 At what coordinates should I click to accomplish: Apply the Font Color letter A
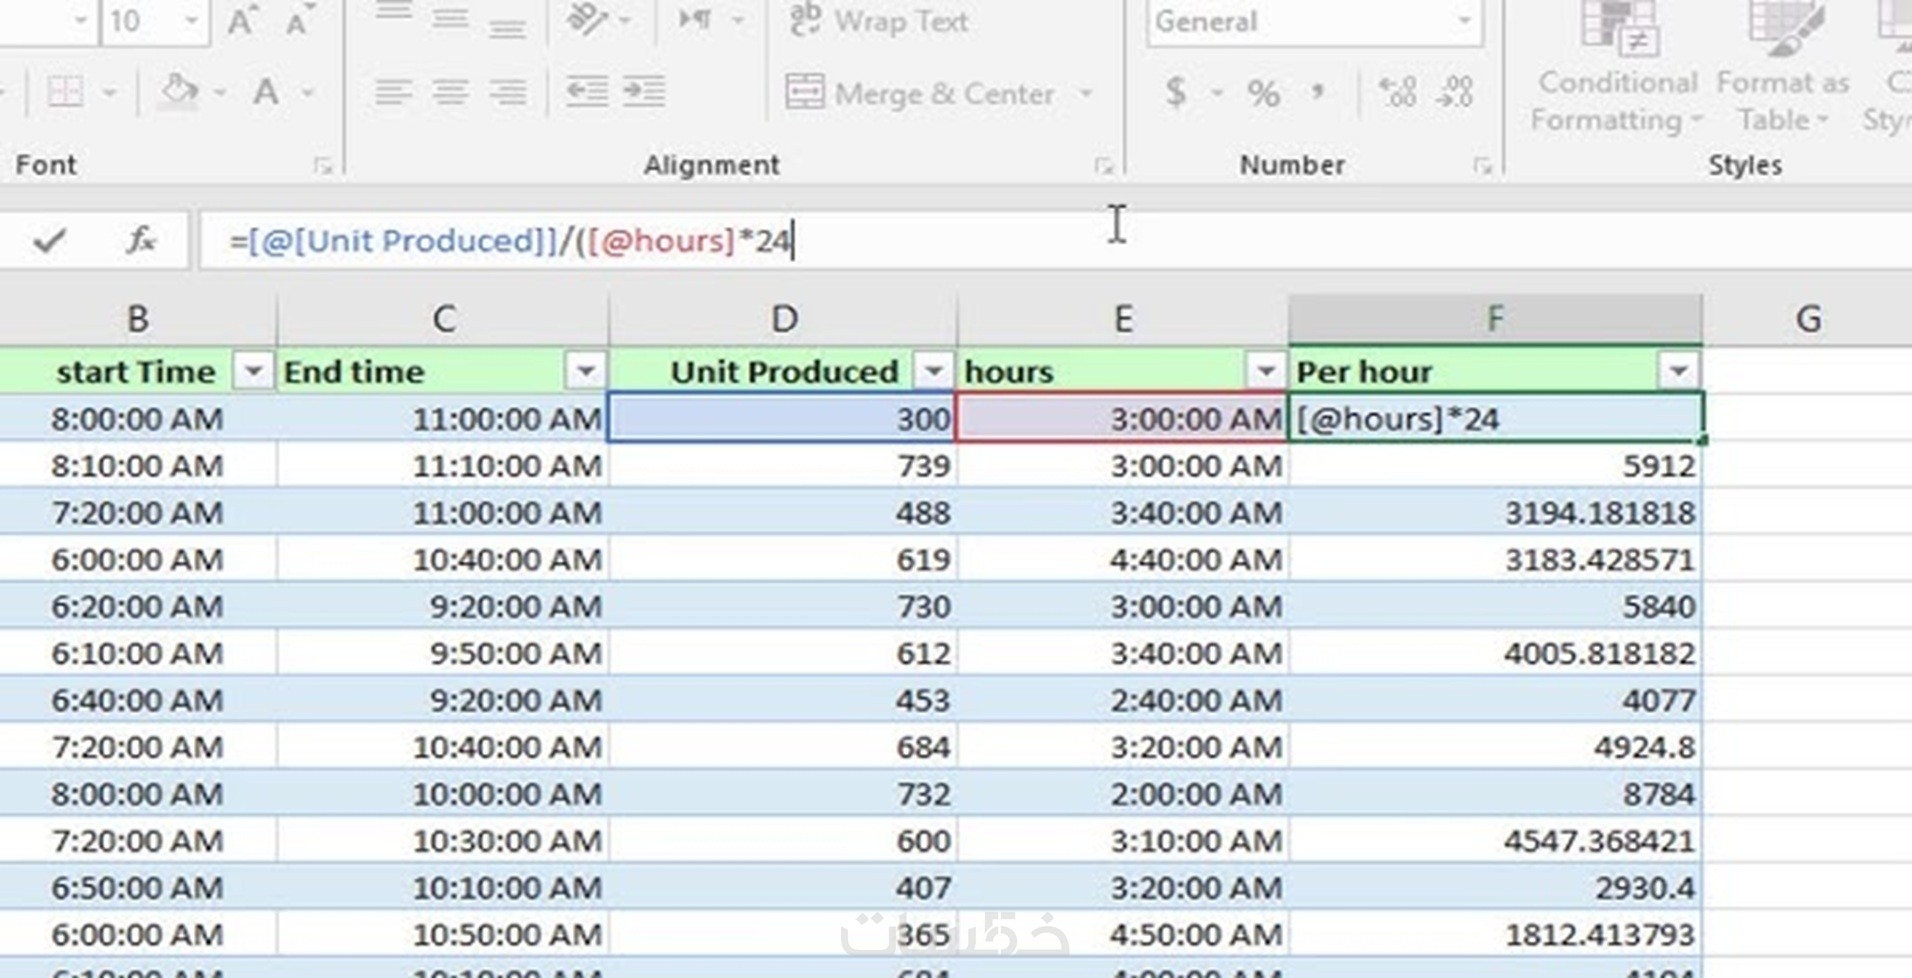(x=266, y=92)
